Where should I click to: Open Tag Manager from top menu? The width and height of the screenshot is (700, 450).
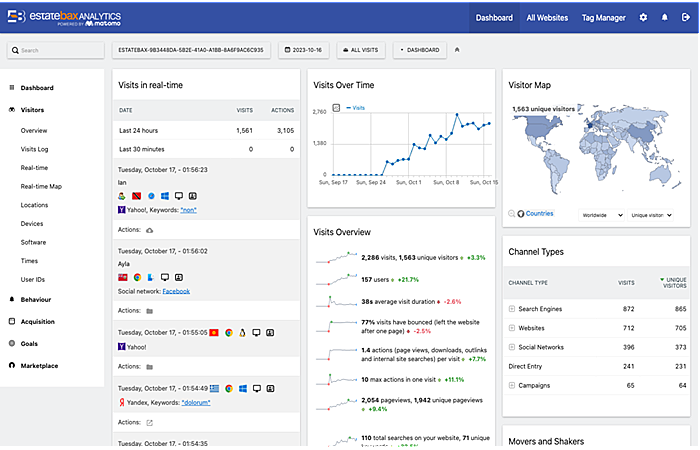(x=604, y=18)
